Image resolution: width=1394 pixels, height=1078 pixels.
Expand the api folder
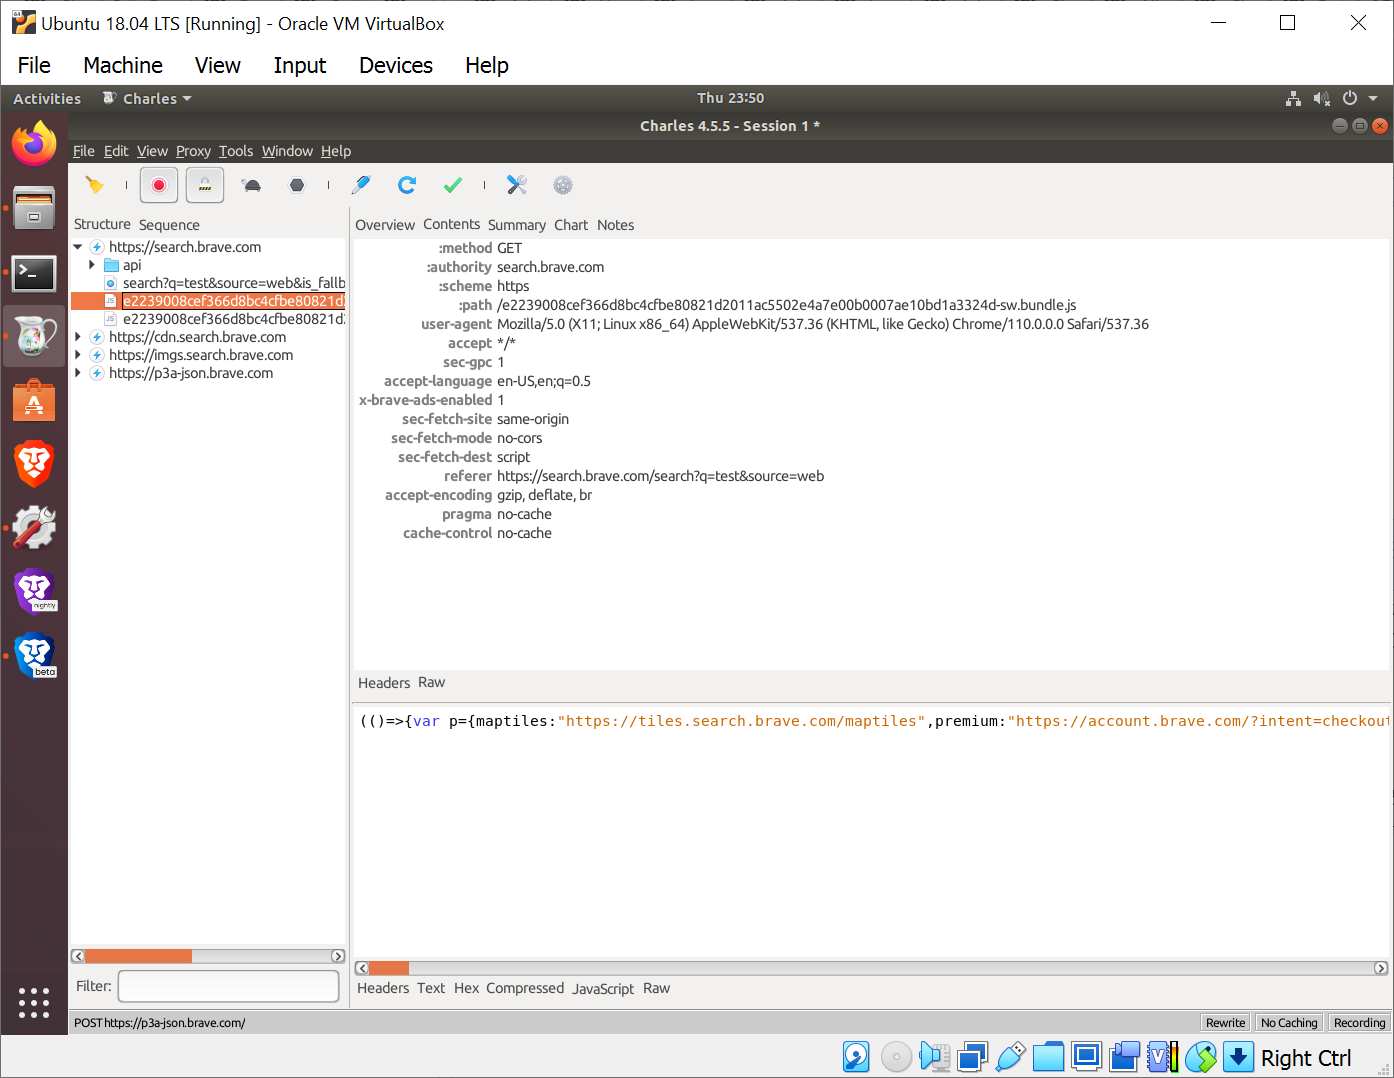(x=91, y=265)
